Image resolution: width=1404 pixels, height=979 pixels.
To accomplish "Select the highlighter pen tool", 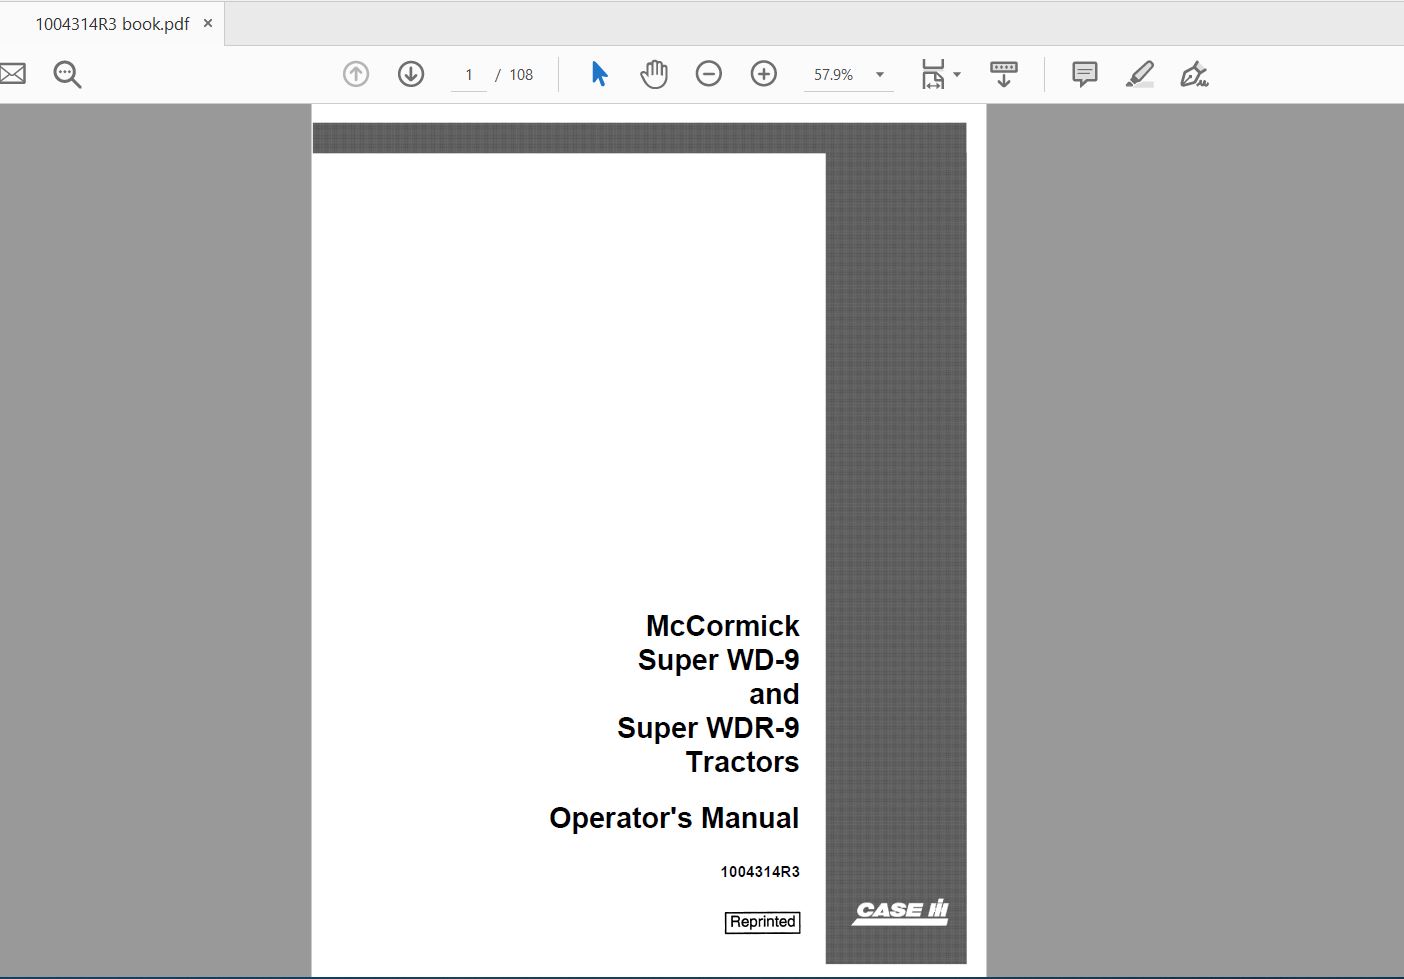I will pyautogui.click(x=1140, y=74).
